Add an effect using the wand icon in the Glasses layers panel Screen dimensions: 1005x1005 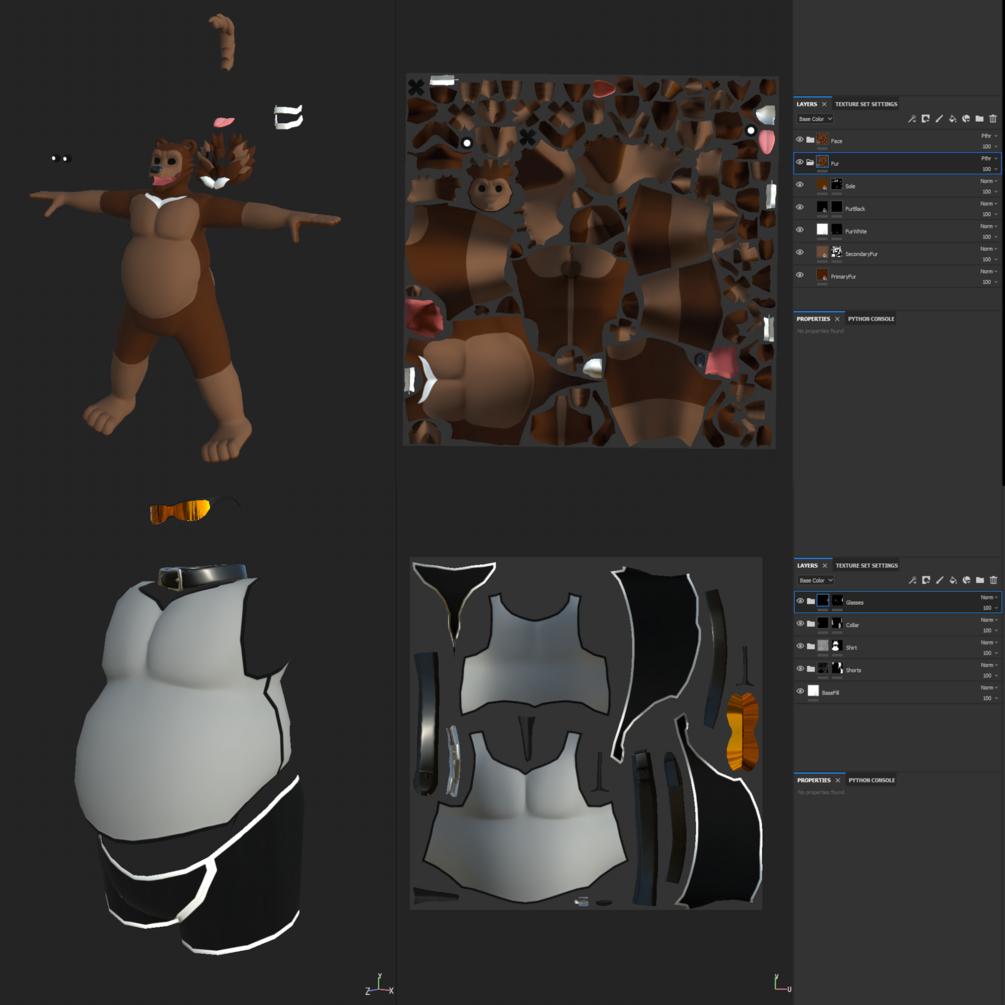coord(912,580)
